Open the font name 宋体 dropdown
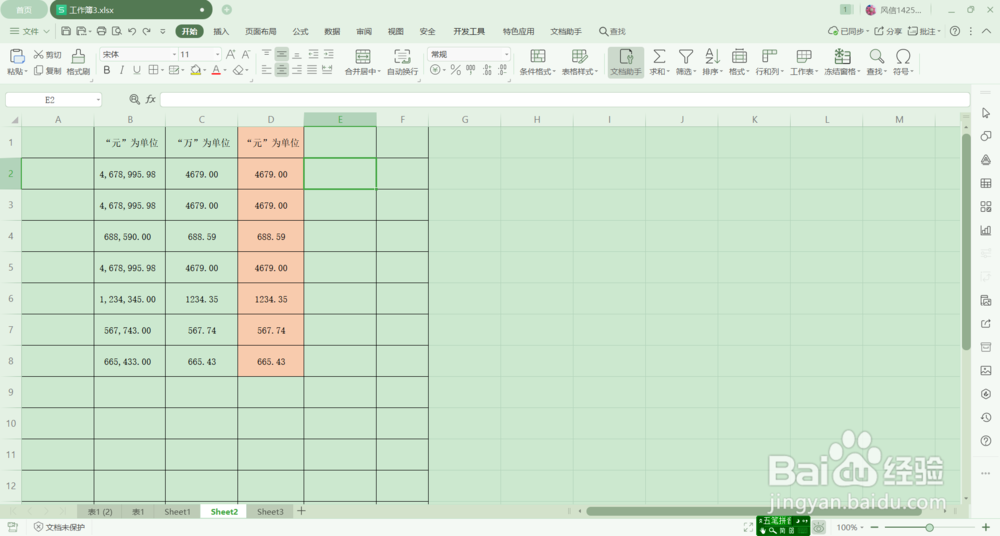This screenshot has height=536, width=1000. 174,54
